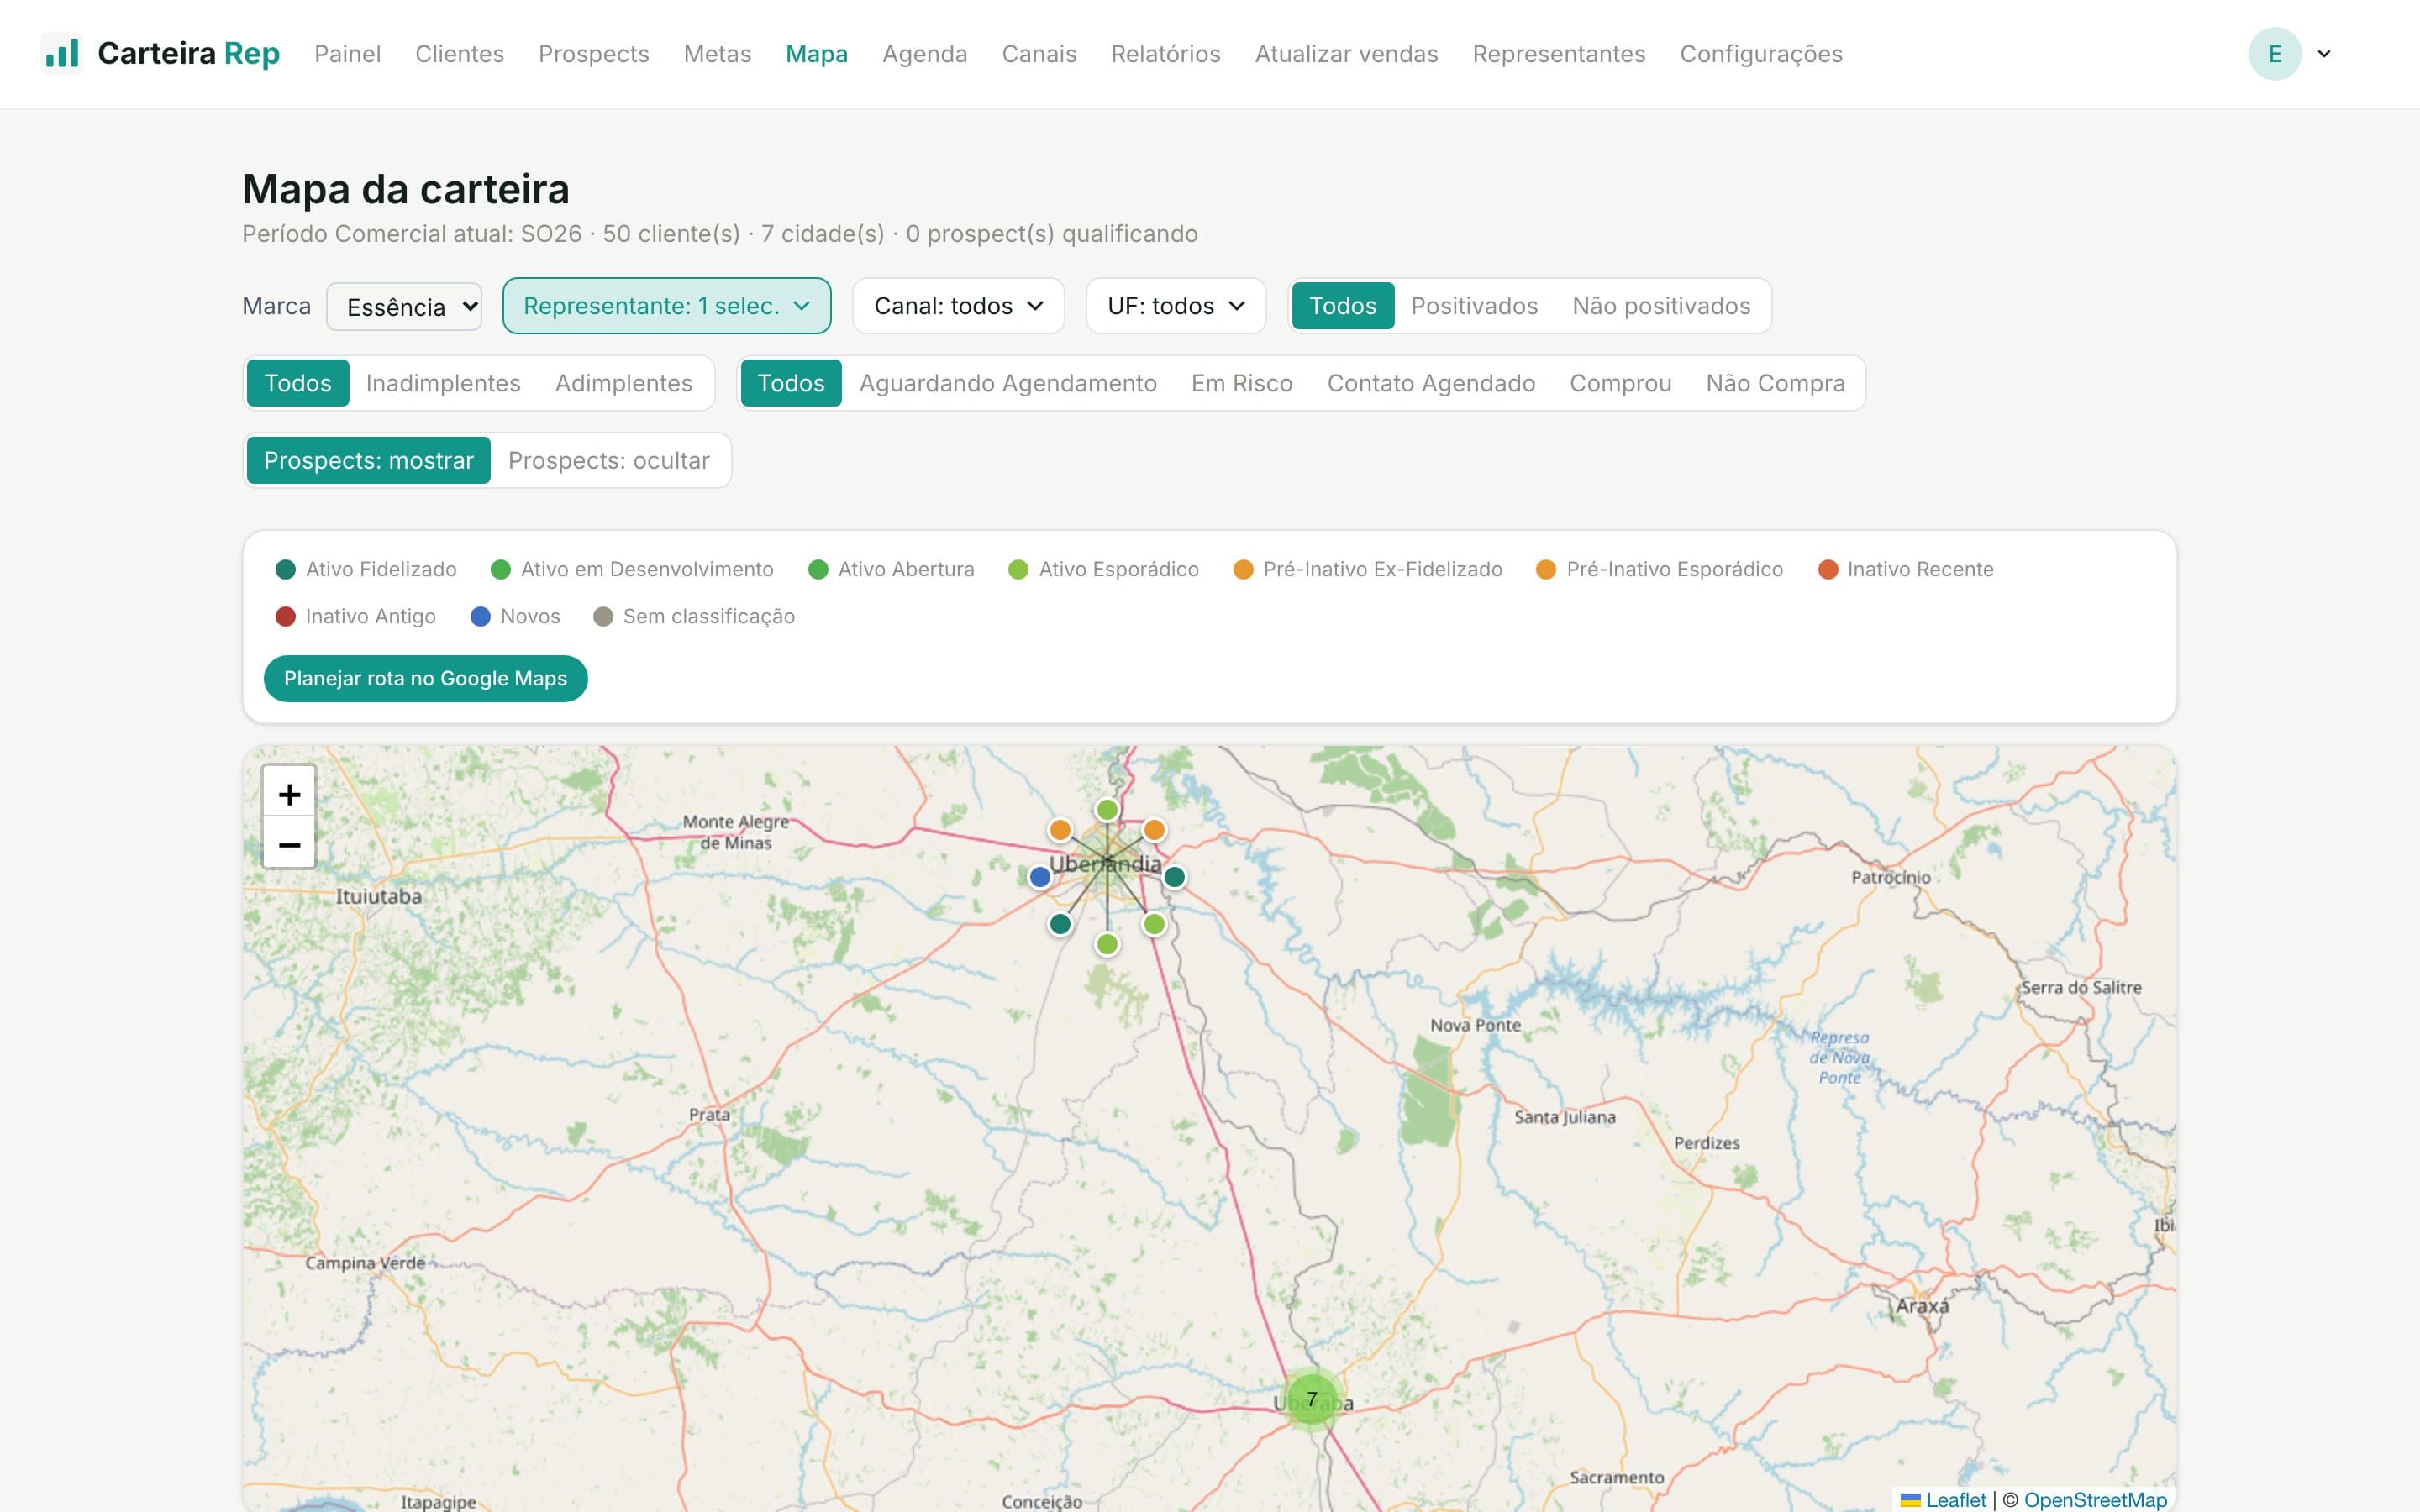The height and width of the screenshot is (1512, 2420).
Task: Select Contato Agendado status filter
Action: coord(1431,383)
